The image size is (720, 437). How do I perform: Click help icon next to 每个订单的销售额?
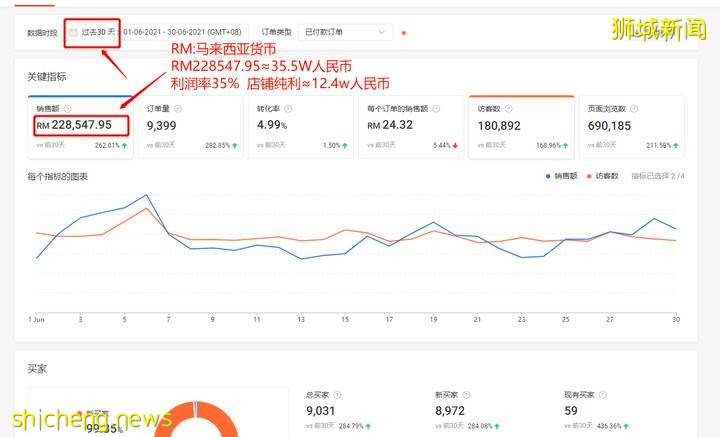coord(436,109)
